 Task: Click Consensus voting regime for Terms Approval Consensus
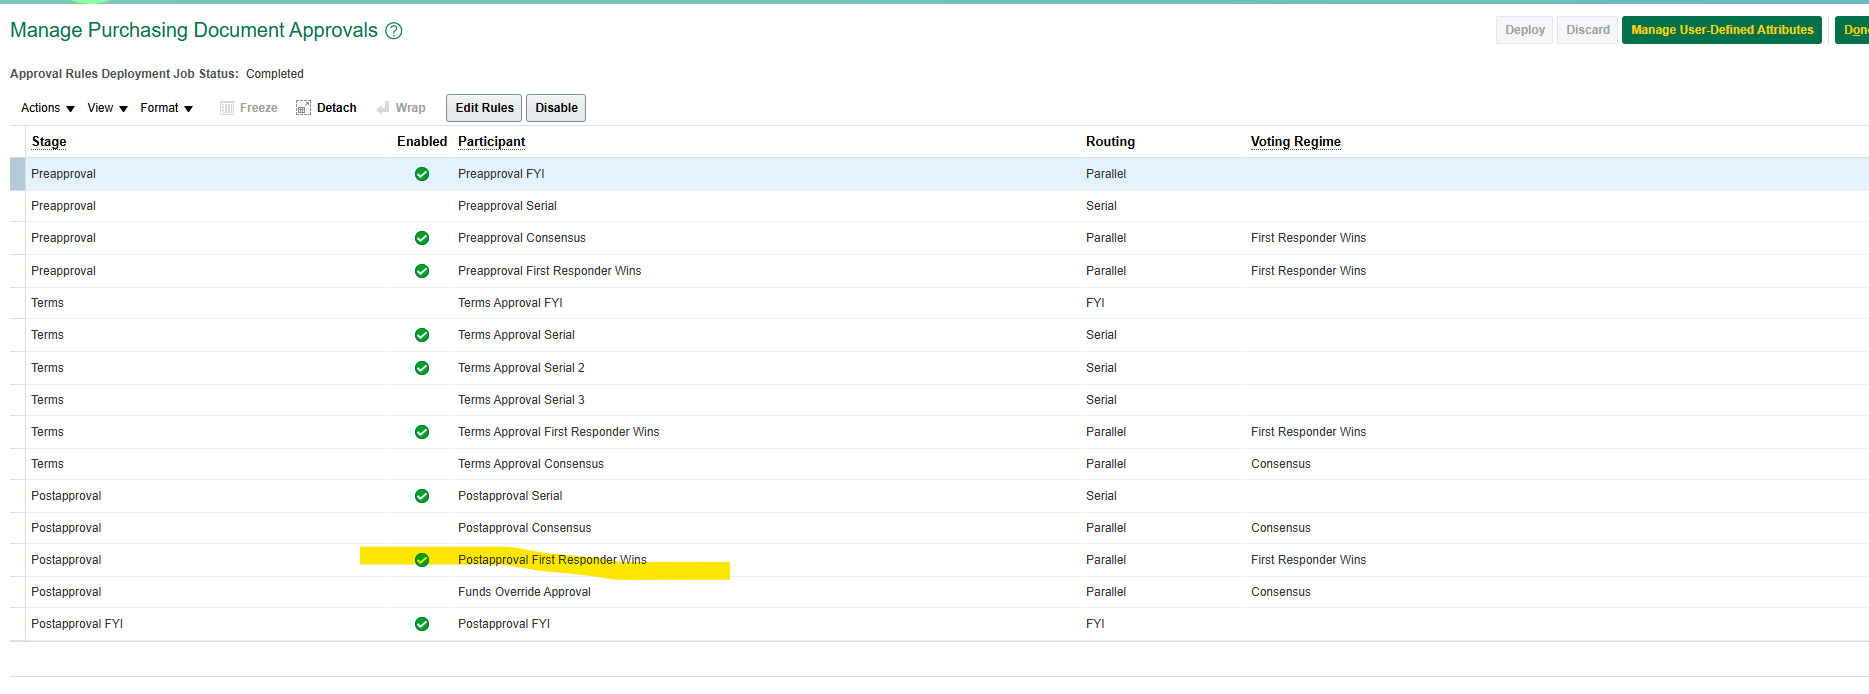[x=1280, y=464]
